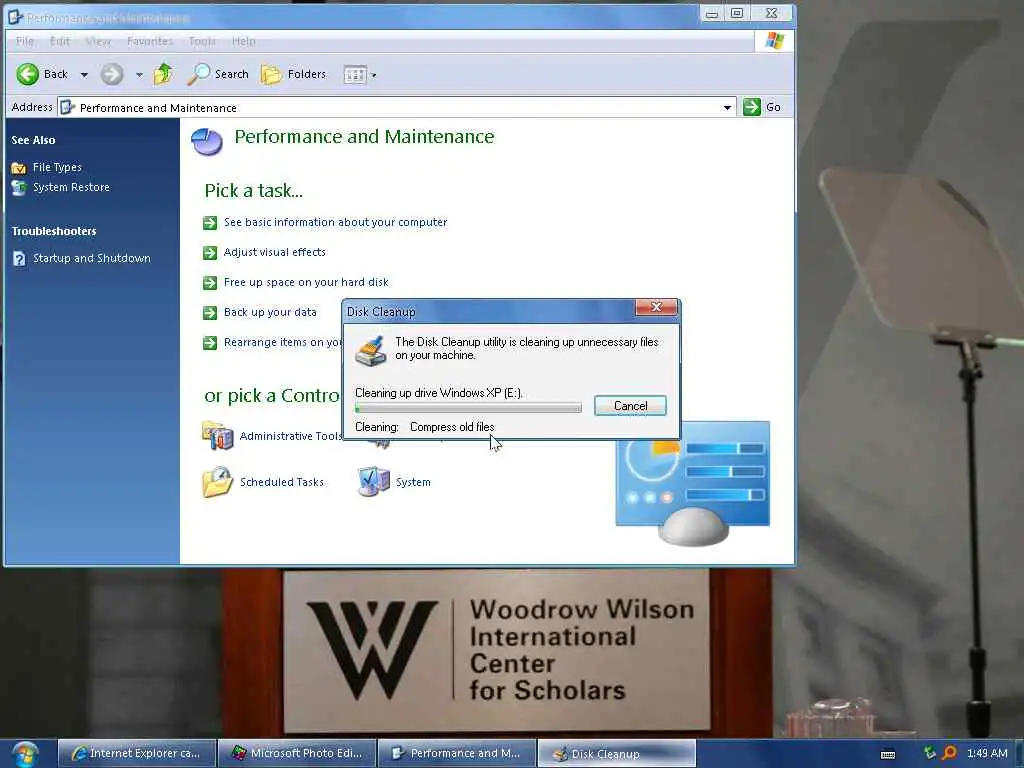Go up one folder level icon
Image resolution: width=1024 pixels, height=768 pixels.
tap(163, 74)
